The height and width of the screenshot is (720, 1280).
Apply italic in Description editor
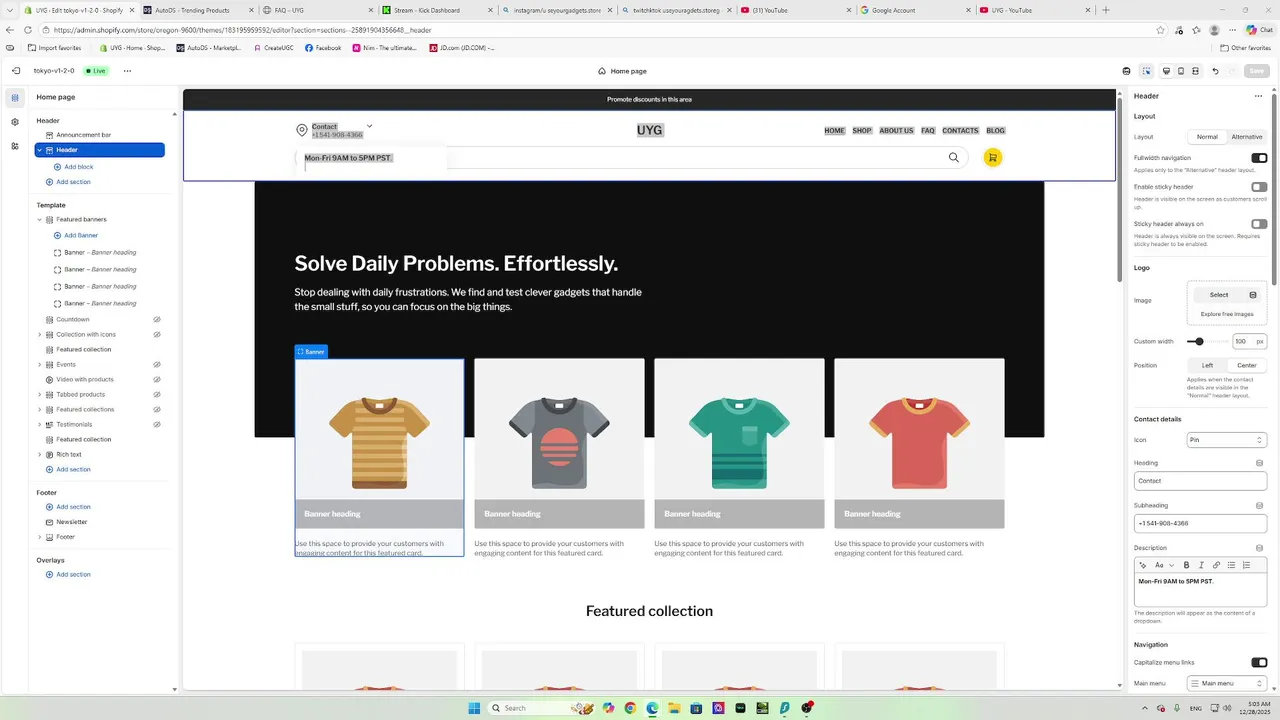pyautogui.click(x=1201, y=565)
